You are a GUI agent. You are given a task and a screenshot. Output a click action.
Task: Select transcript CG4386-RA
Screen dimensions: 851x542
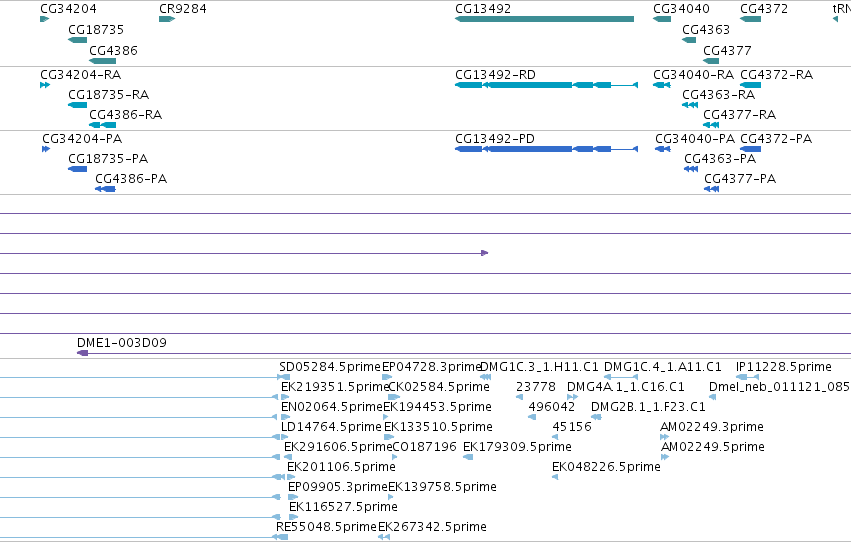point(125,114)
